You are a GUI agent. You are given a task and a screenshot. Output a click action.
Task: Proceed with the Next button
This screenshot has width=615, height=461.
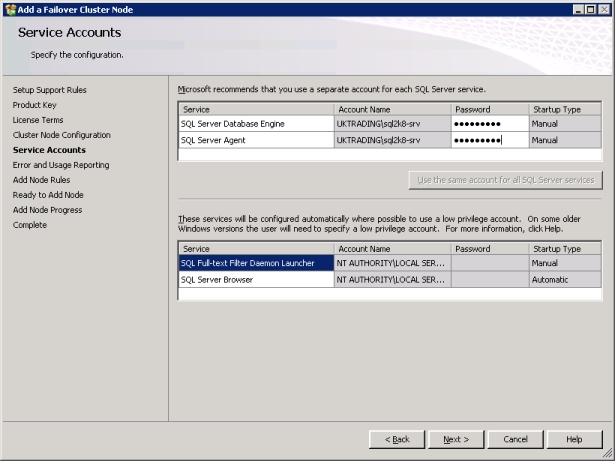456,439
